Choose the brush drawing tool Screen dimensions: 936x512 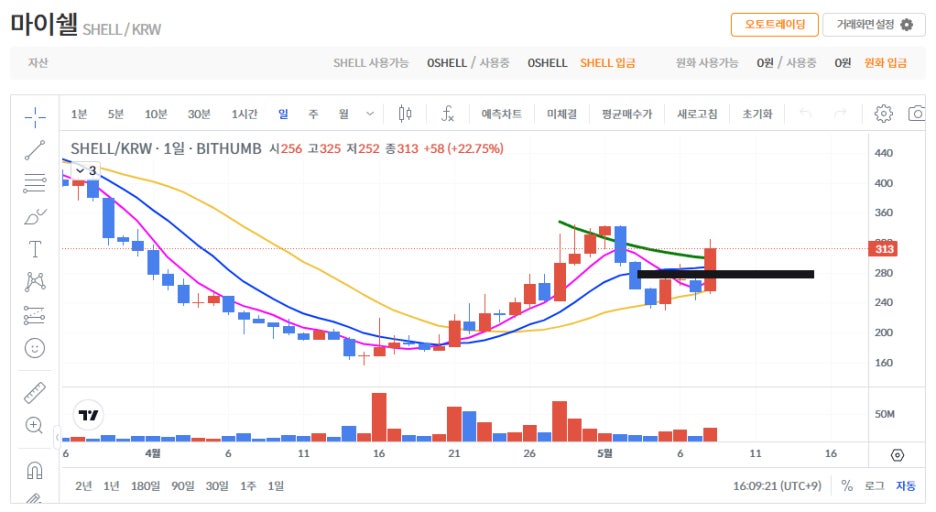(x=35, y=216)
